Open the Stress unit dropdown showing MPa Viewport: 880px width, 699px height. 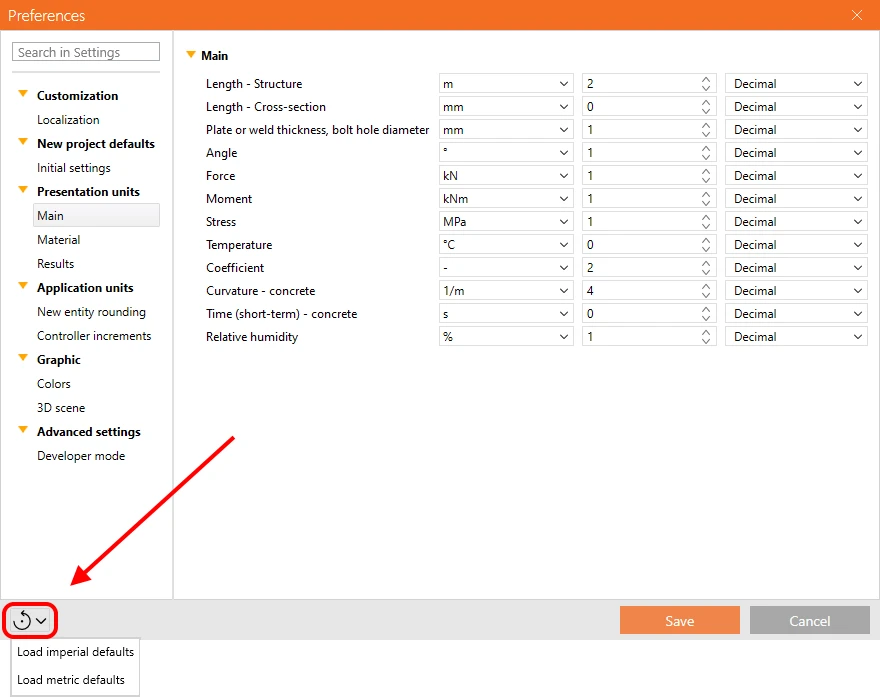506,222
